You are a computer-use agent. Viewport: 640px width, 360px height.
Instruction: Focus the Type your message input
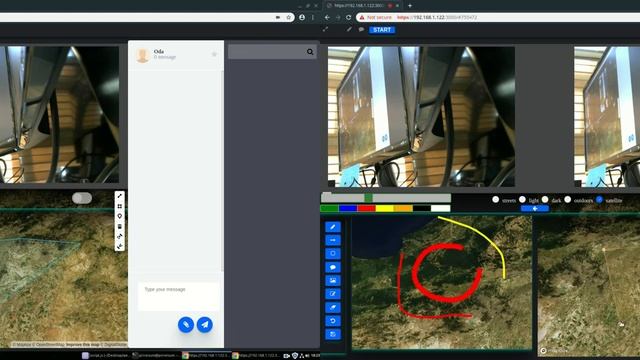179,296
